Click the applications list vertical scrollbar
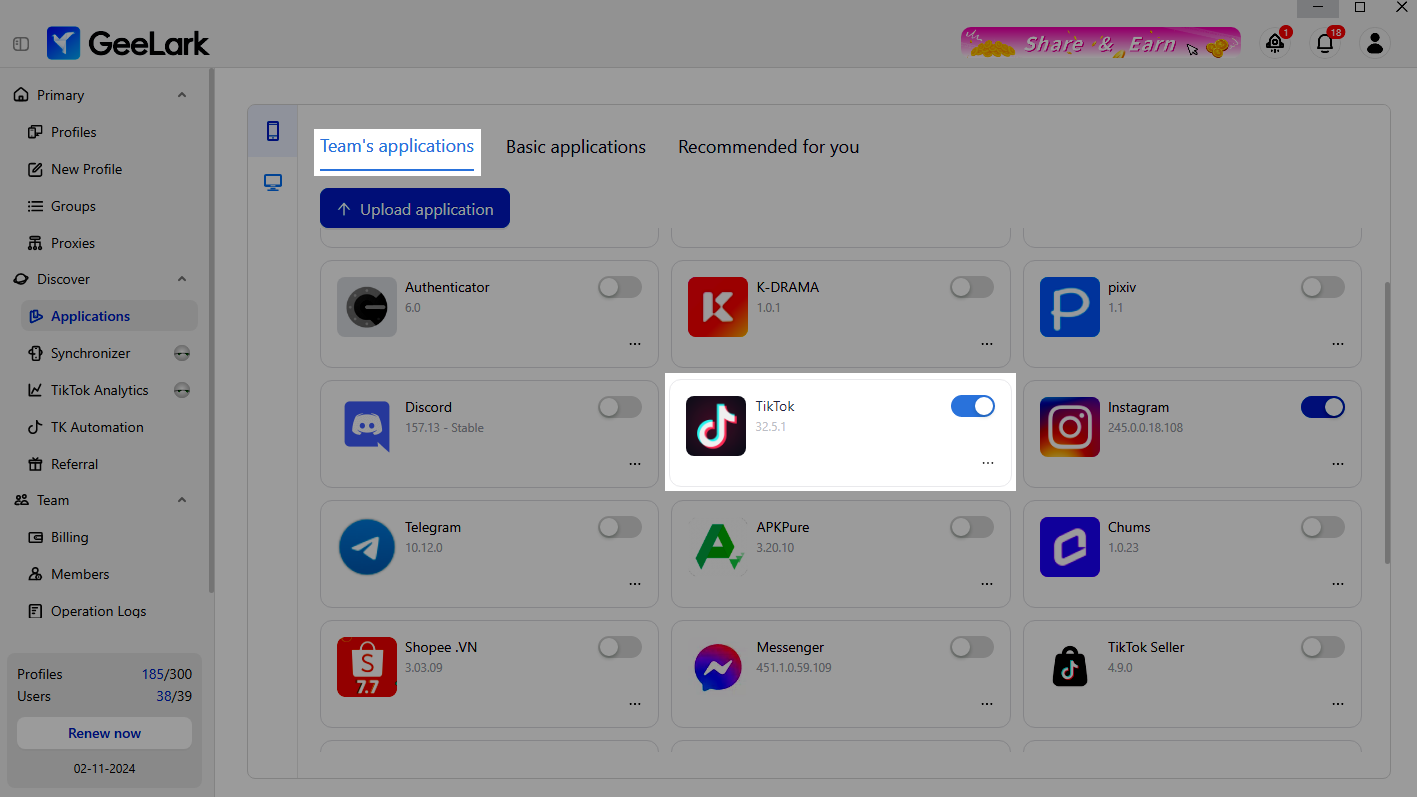This screenshot has width=1417, height=797. point(1386,422)
